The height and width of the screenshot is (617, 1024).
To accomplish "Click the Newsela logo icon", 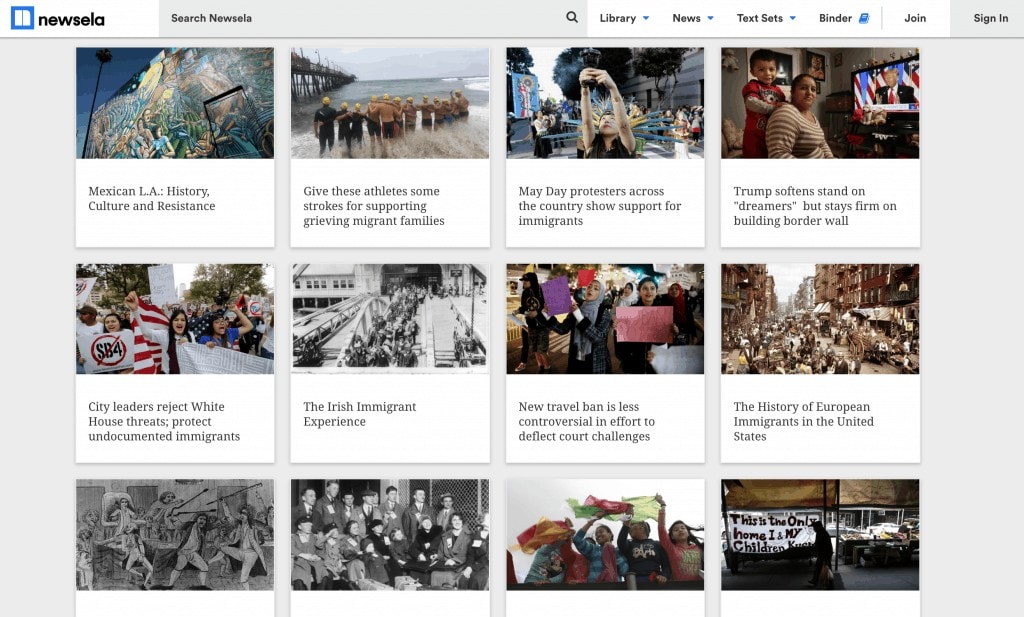I will (22, 18).
